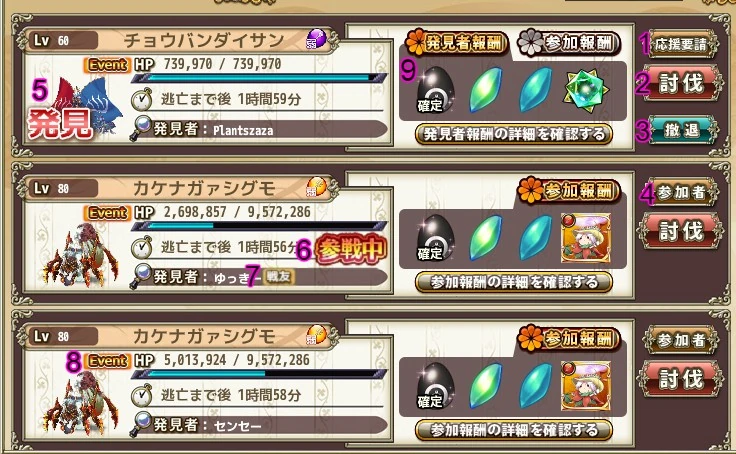Switch to 参加報酬 tab in the first panel

click(x=569, y=43)
